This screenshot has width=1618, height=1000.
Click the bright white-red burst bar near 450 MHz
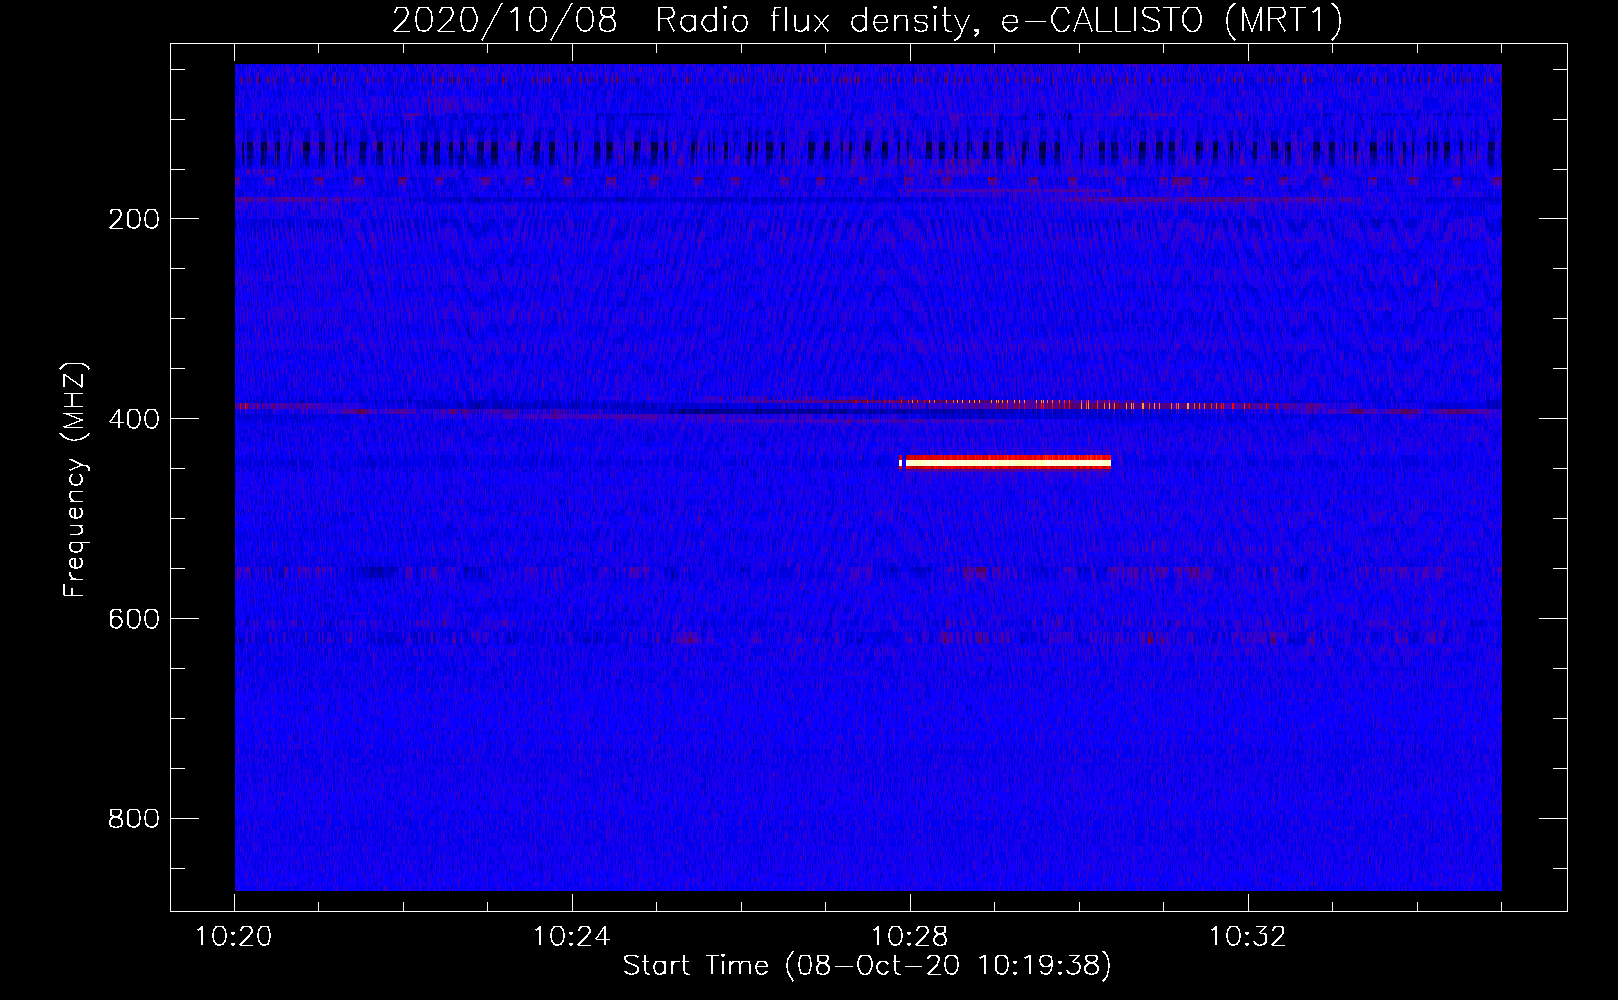[x=1005, y=462]
